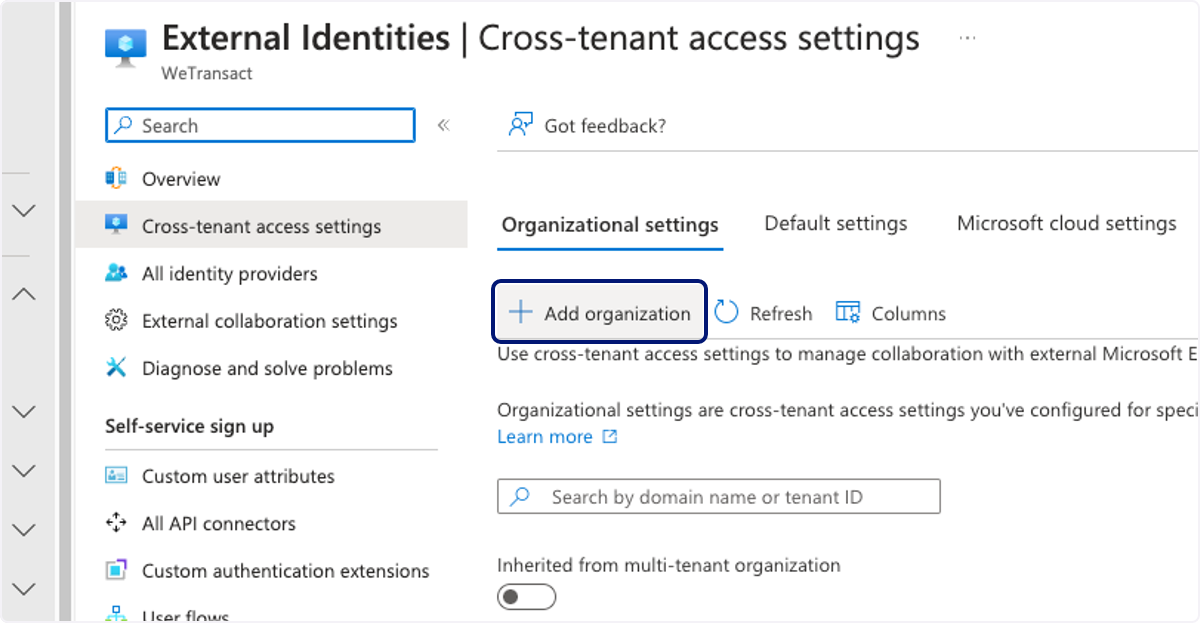
Task: Click Got feedback? link
Action: tap(605, 126)
